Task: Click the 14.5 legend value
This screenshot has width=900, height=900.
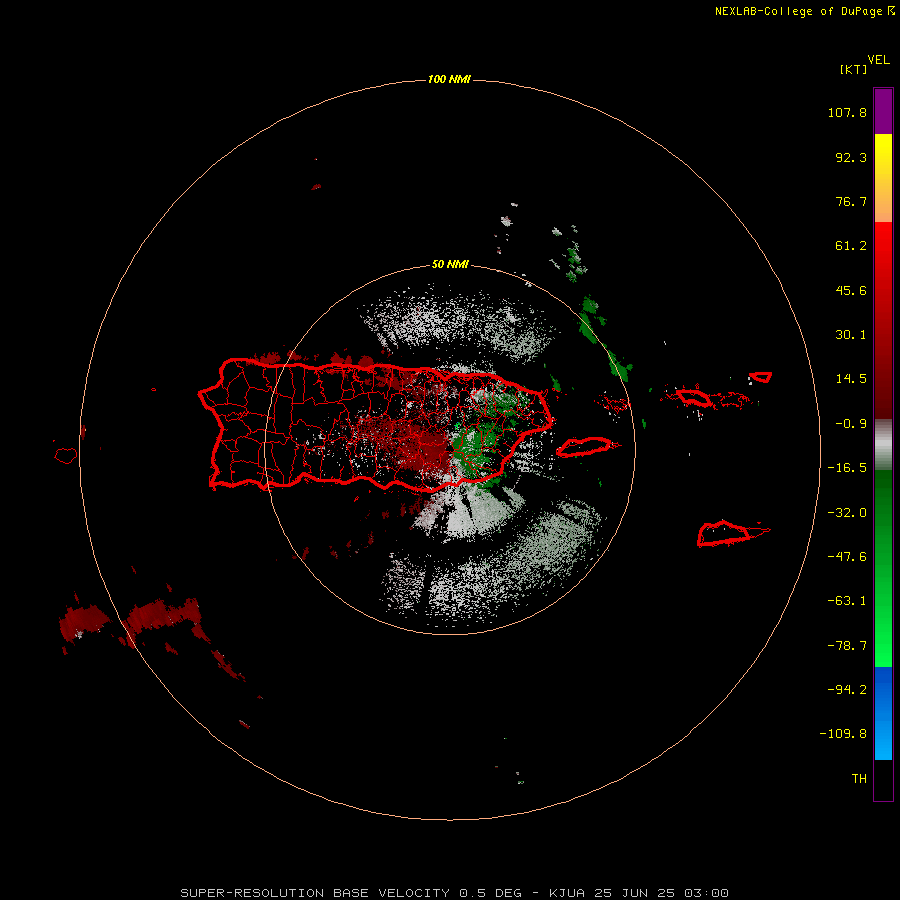Action: 851,379
